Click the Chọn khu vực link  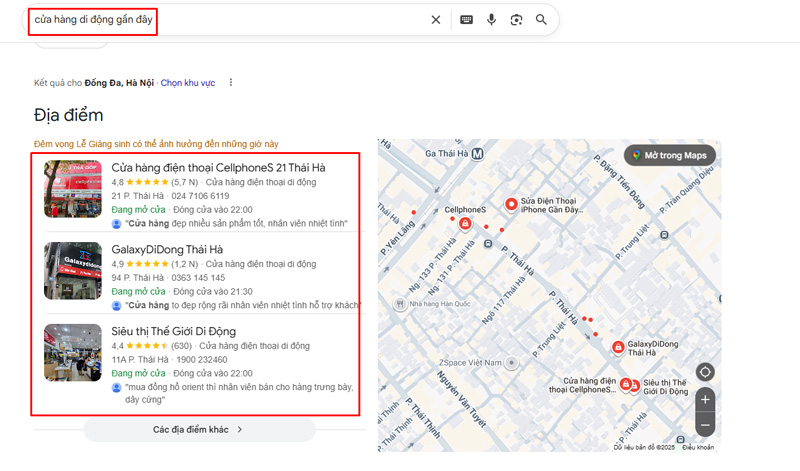pos(188,83)
